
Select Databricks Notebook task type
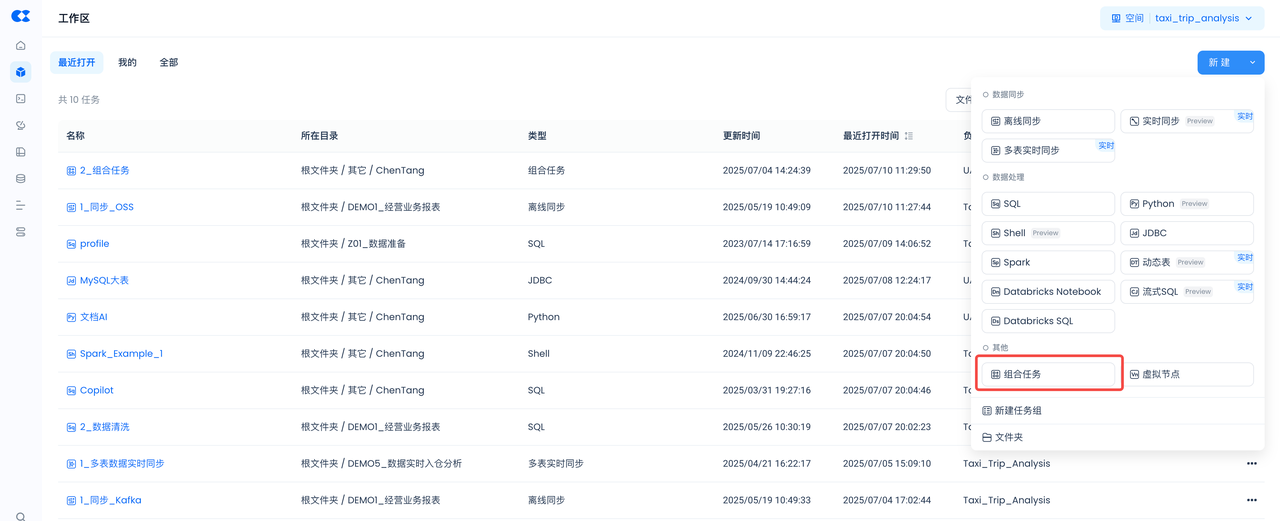pyautogui.click(x=1047, y=292)
